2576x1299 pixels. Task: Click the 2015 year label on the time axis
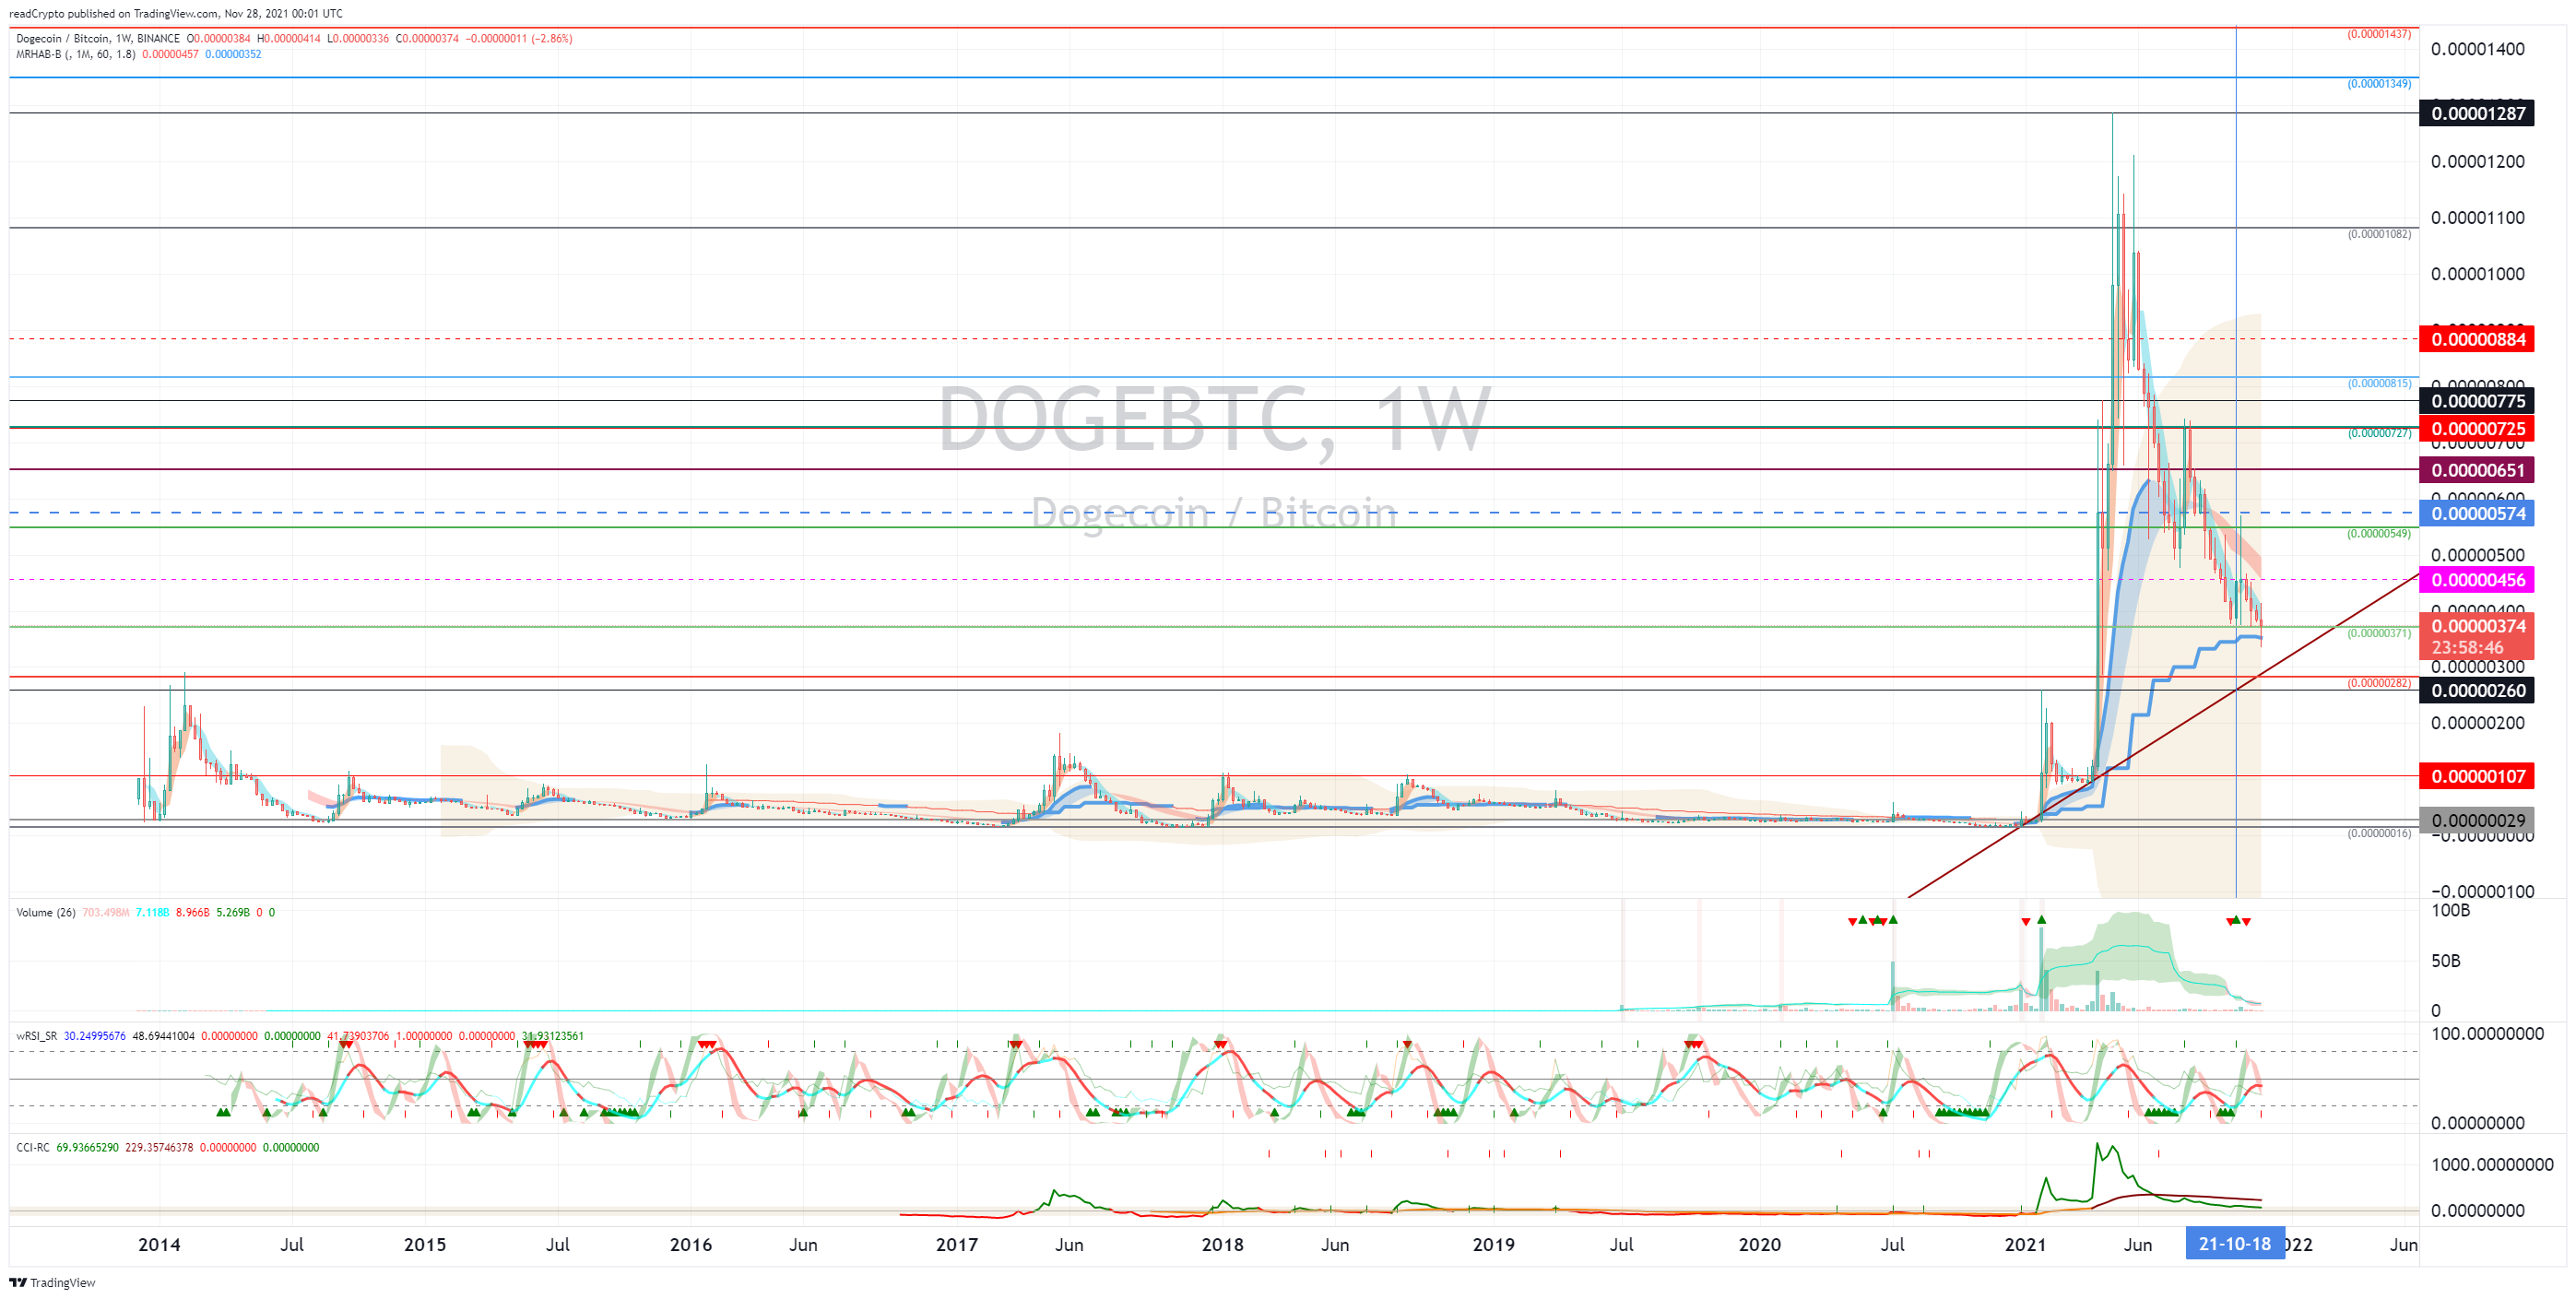(x=425, y=1245)
